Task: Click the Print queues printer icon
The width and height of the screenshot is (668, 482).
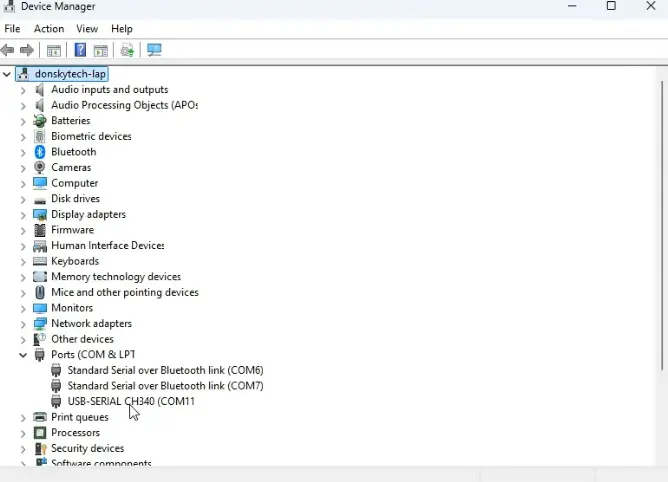Action: pyautogui.click(x=40, y=417)
